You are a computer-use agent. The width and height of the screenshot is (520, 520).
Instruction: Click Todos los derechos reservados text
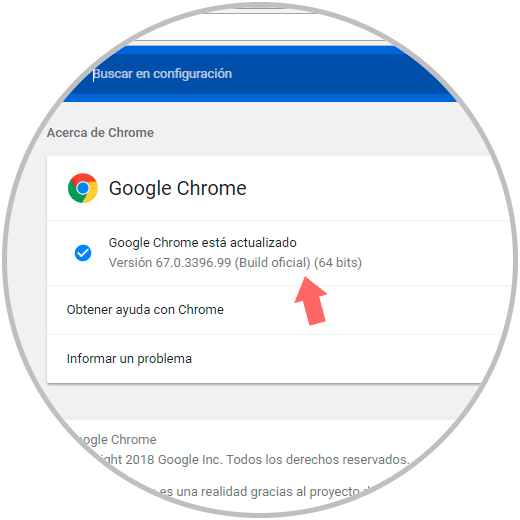[318, 460]
